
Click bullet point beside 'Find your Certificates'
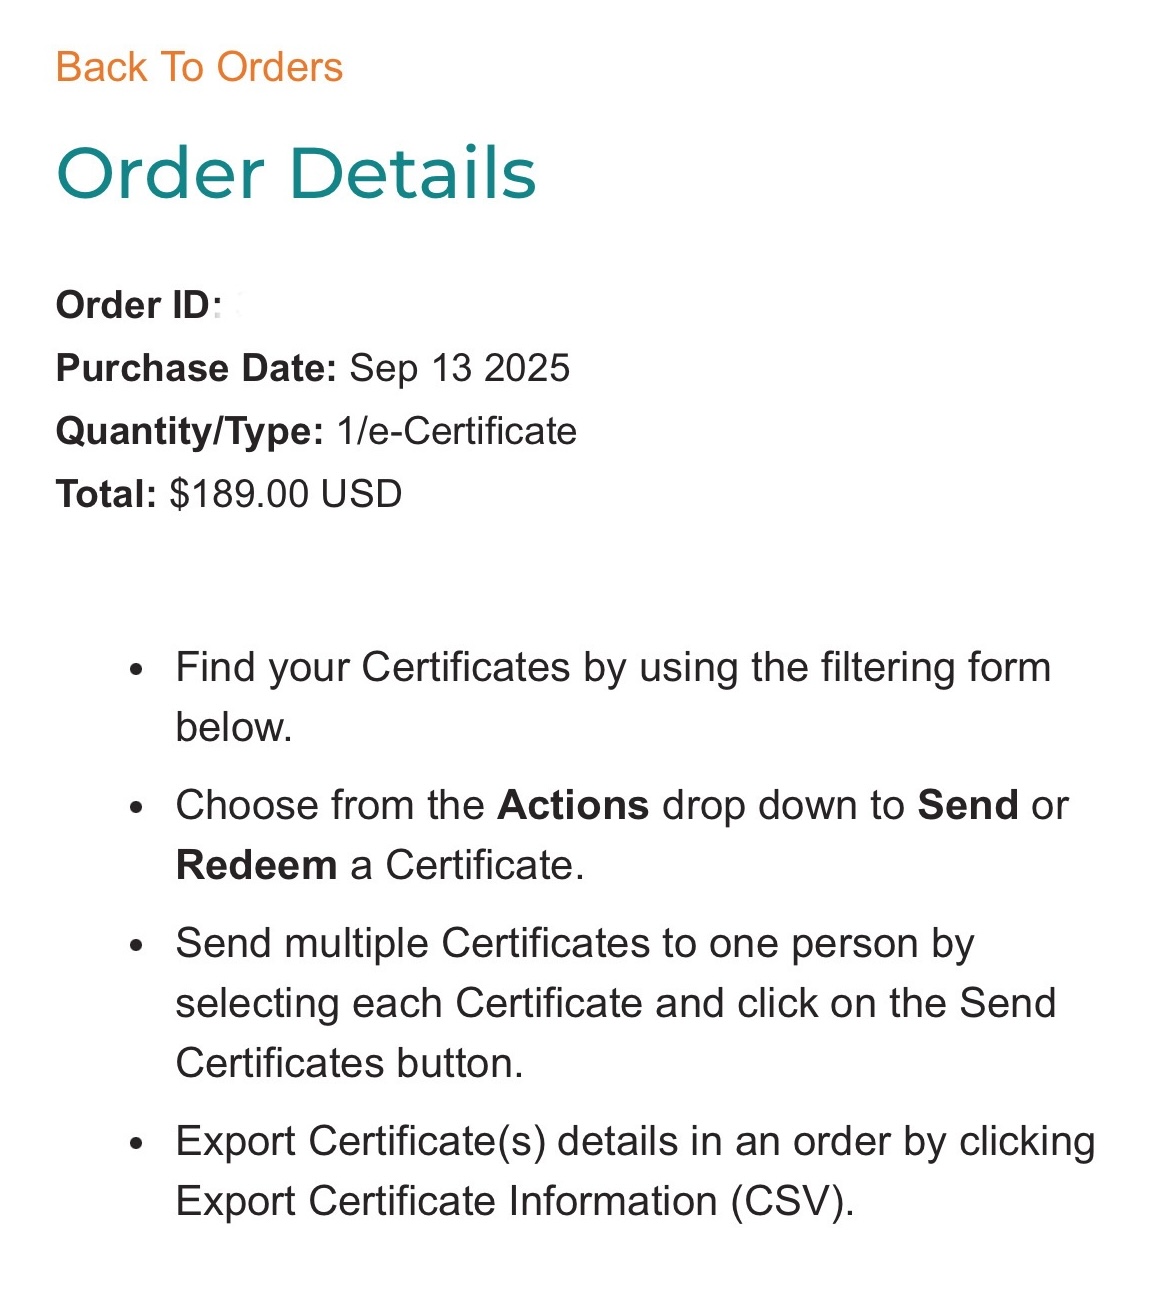click(137, 669)
